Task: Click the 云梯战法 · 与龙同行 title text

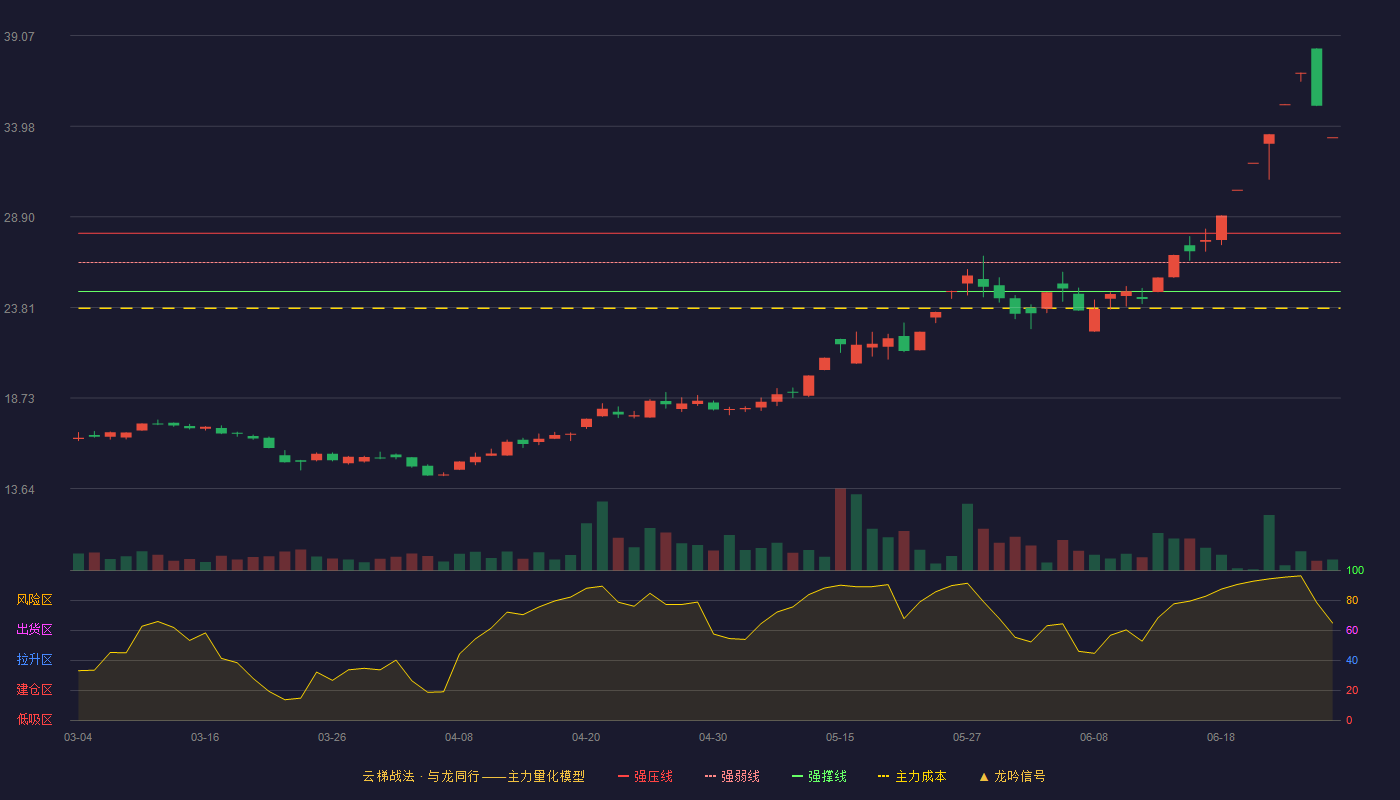Action: click(x=420, y=776)
